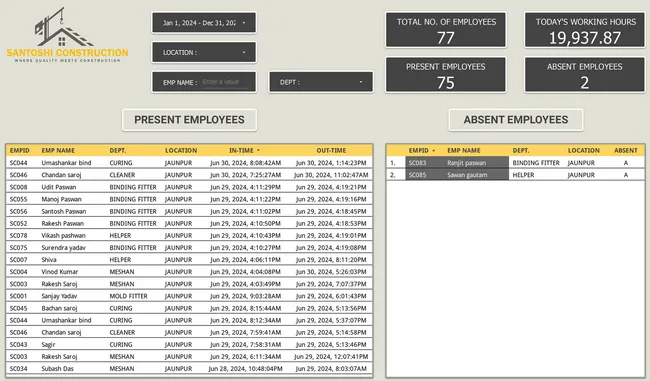
Task: Sort present table by DEPT. header
Action: coord(118,150)
